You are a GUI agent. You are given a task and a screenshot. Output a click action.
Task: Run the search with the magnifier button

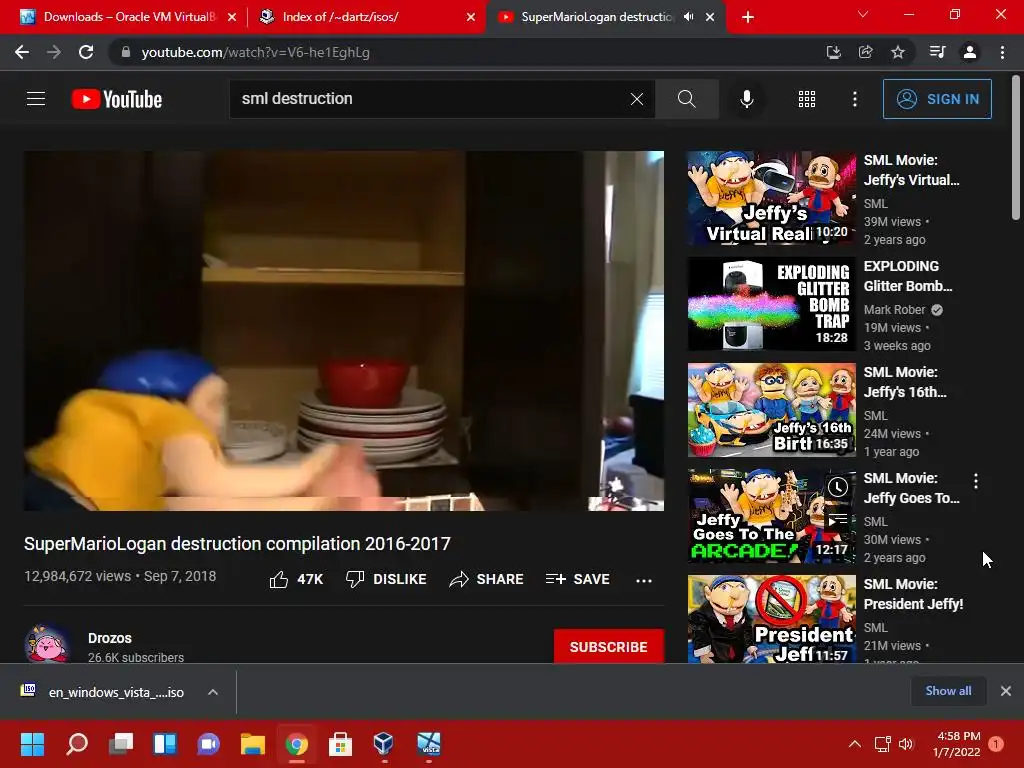click(686, 99)
